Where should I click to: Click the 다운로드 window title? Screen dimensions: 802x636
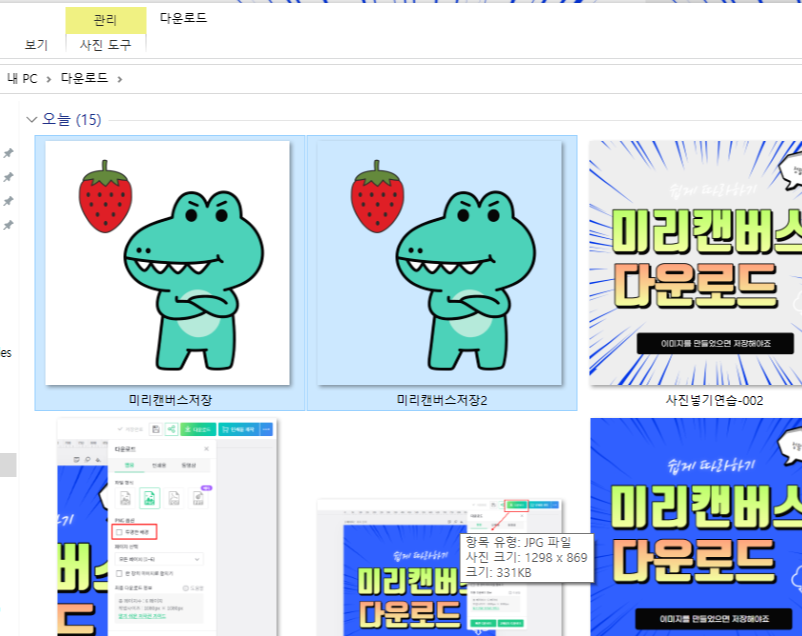click(x=183, y=18)
